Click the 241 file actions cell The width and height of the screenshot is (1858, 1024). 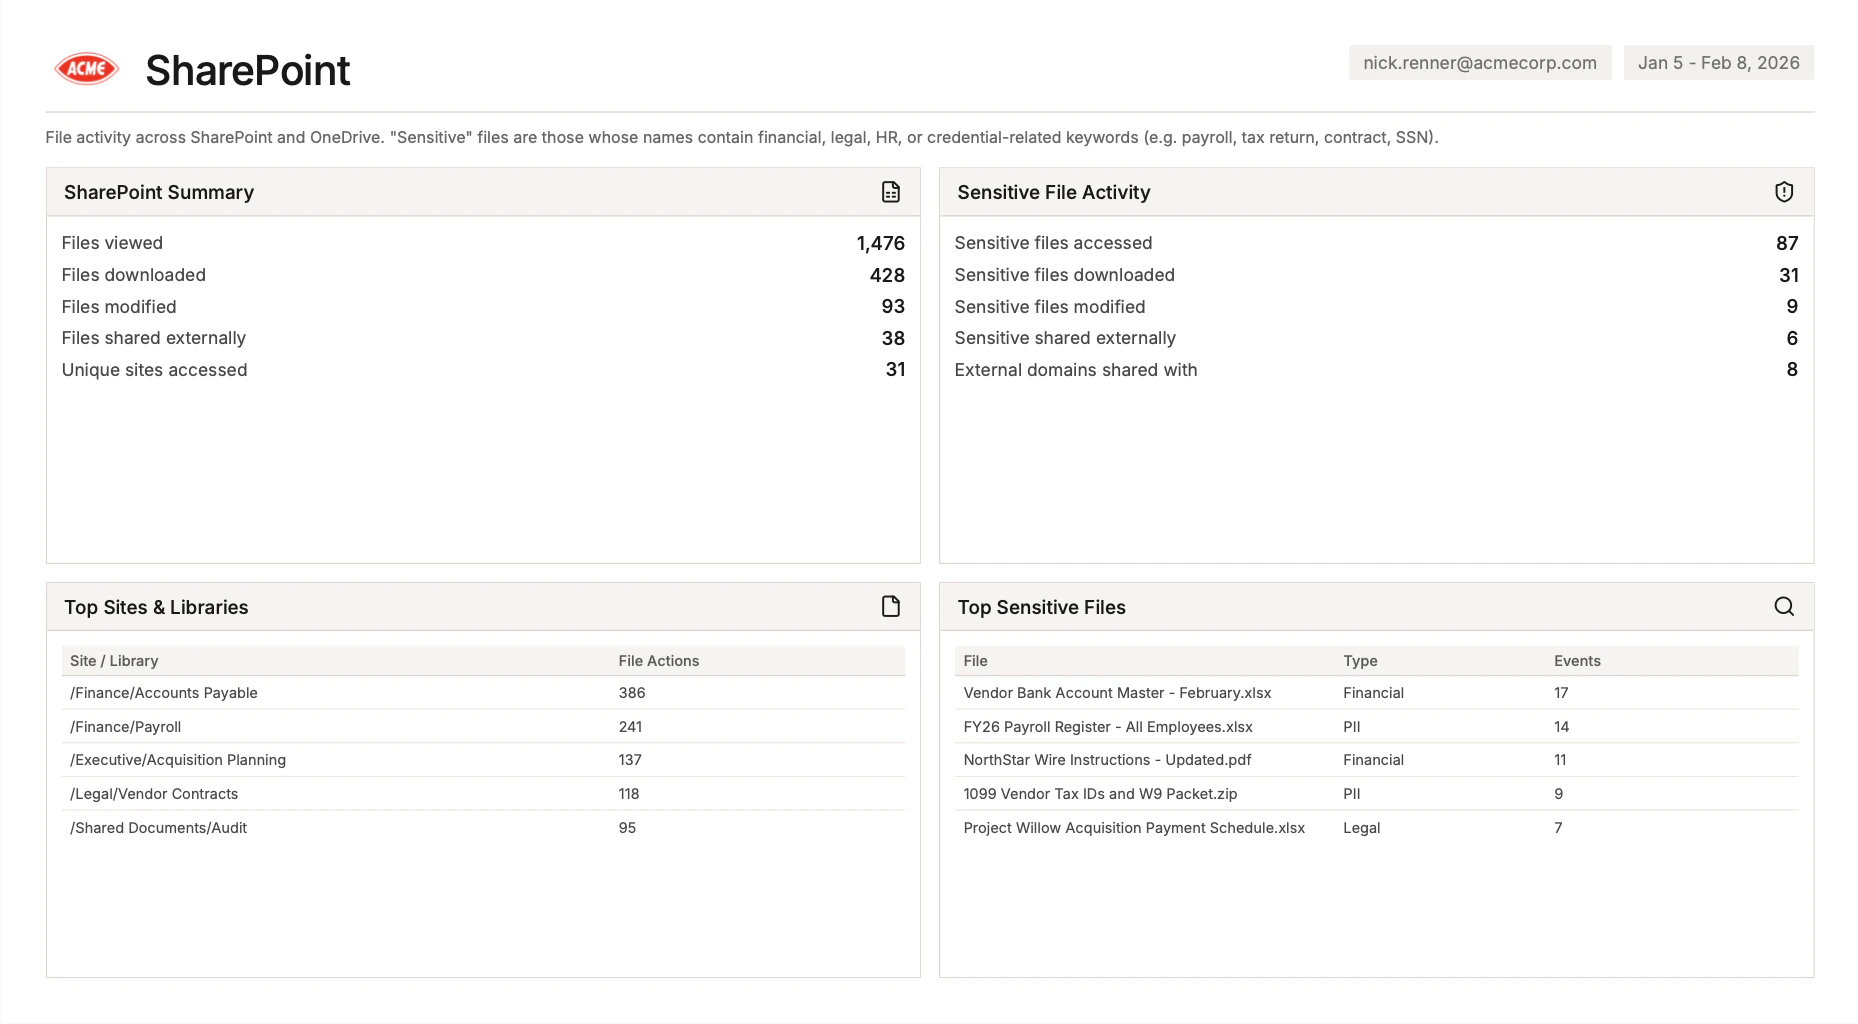(630, 727)
